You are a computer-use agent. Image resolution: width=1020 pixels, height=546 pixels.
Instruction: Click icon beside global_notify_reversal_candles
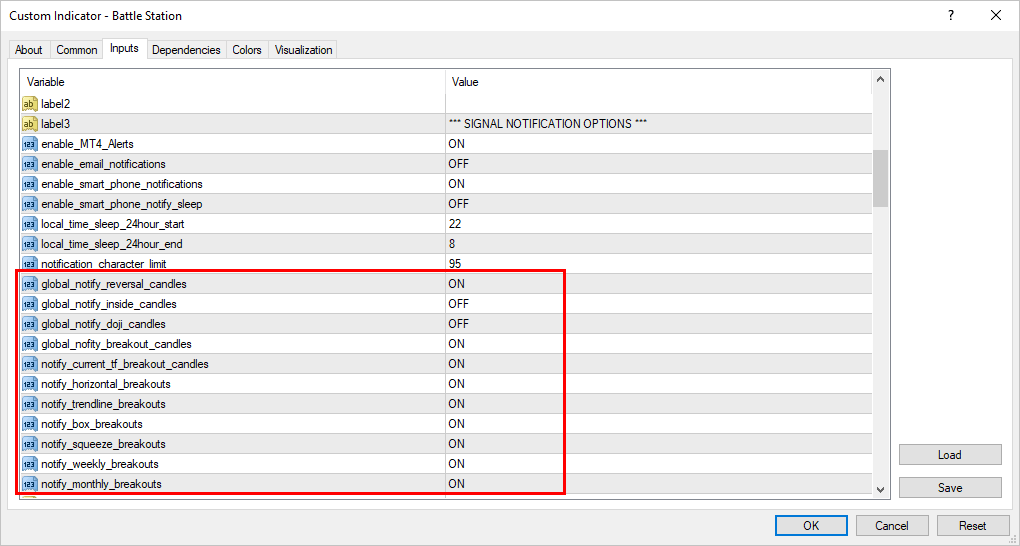tap(30, 284)
